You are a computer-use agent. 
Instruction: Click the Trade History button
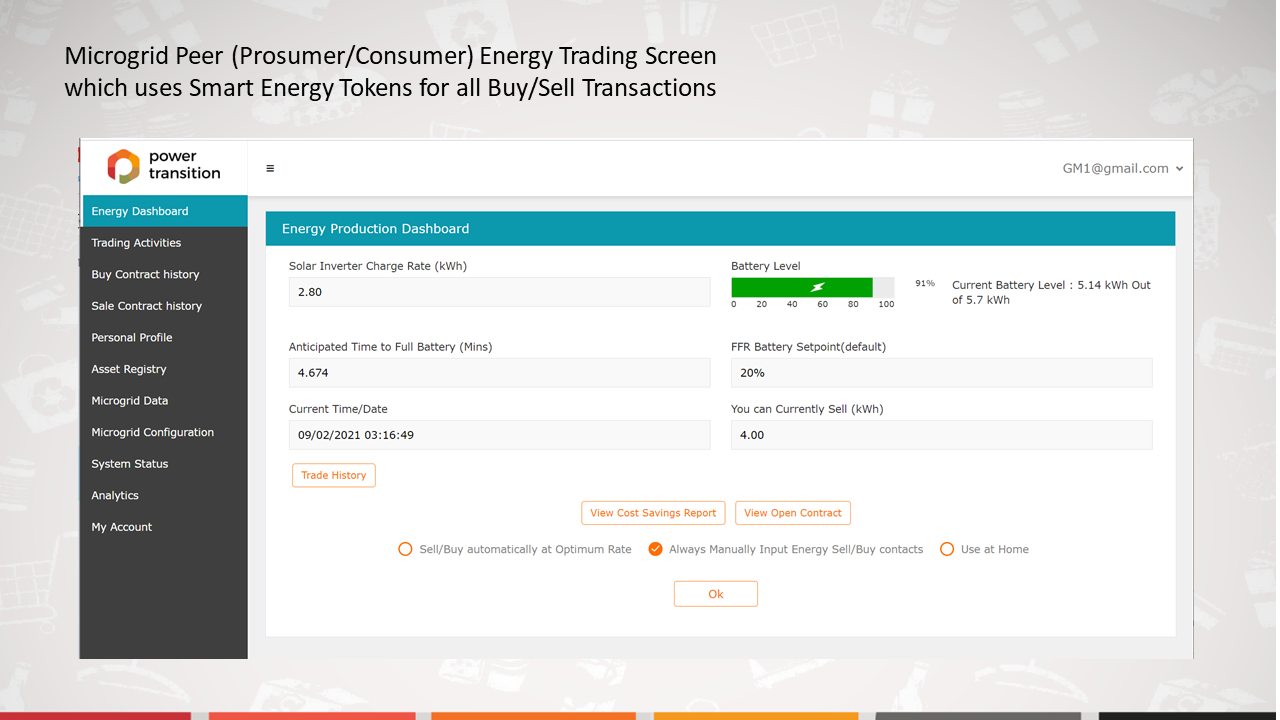[334, 475]
